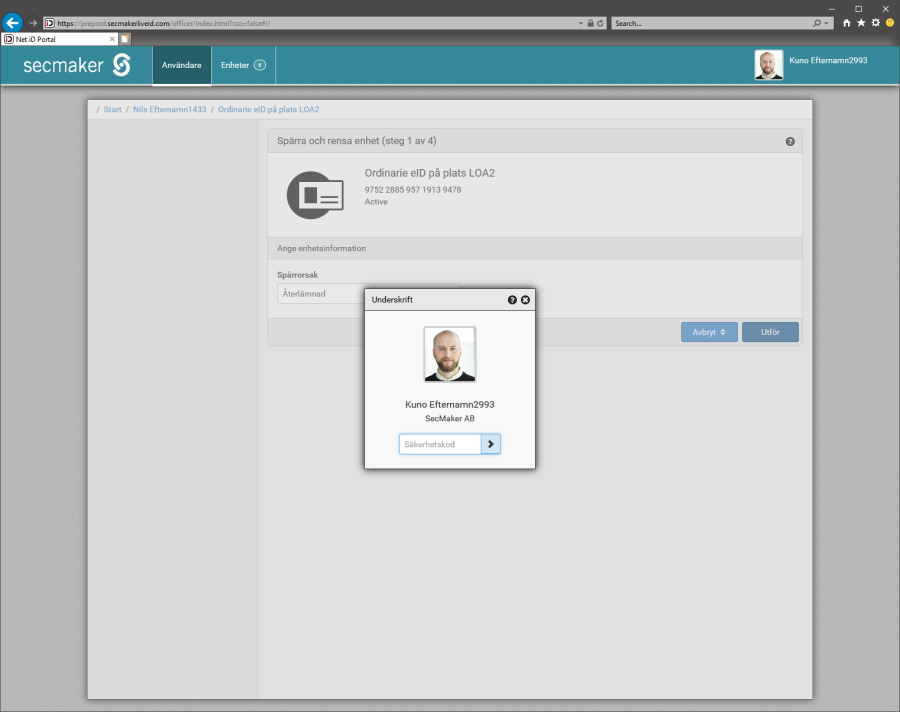This screenshot has width=900, height=712.
Task: Click the Utför button
Action: [770, 332]
